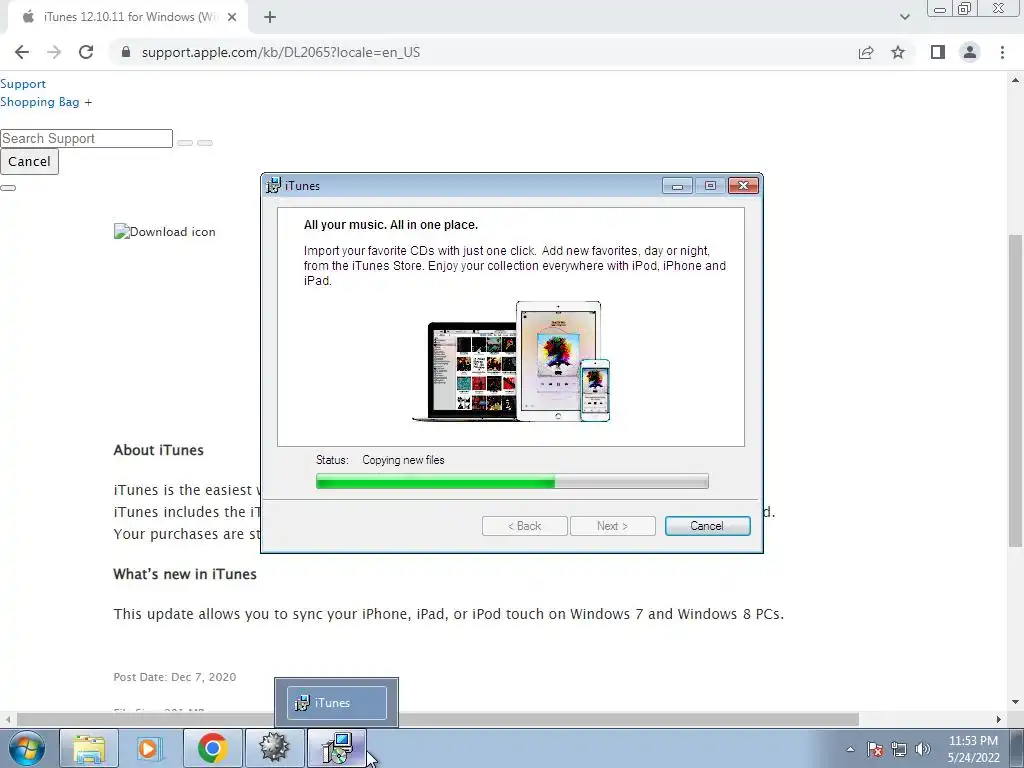Close the iTunes 12.10.11 browser tab
1024x768 pixels.
click(232, 17)
